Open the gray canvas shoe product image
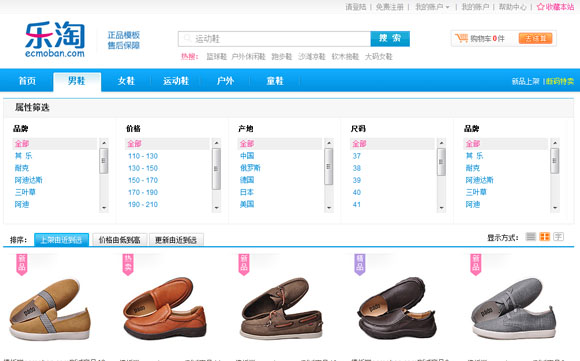This screenshot has width=580, height=361. point(513,309)
